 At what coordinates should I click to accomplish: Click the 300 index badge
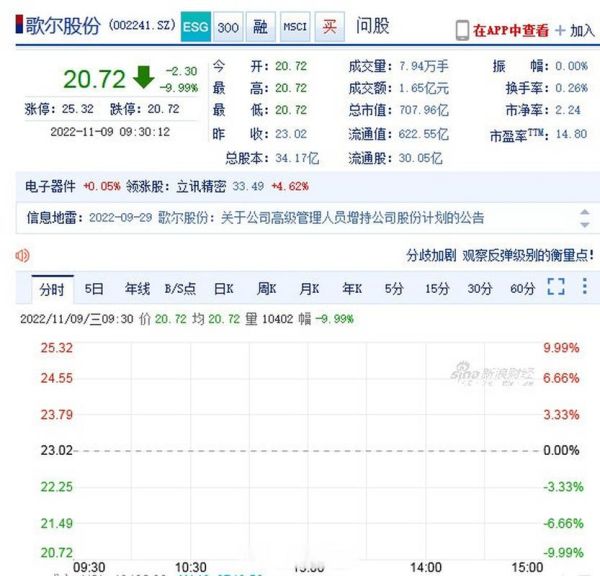click(x=228, y=27)
